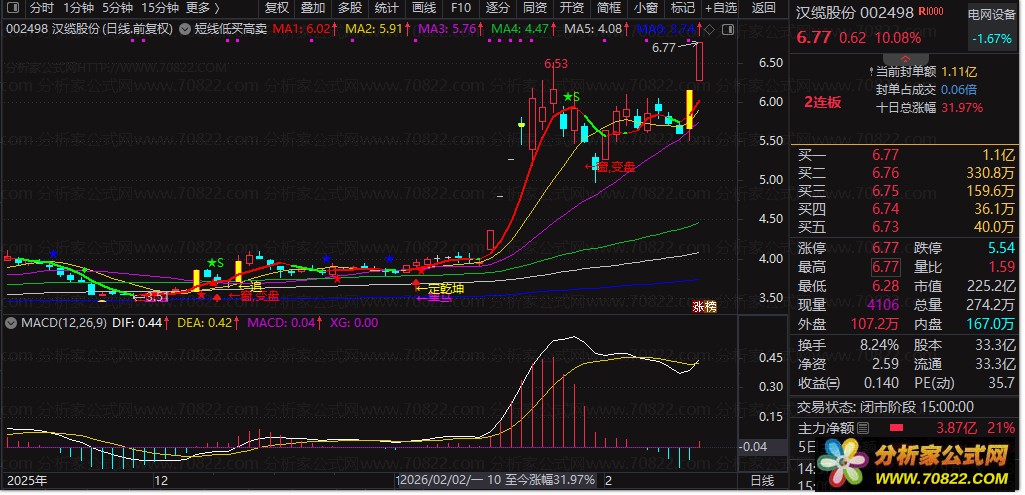This screenshot has width=1025, height=495.
Task: Click the green star S sell signal near 6.53
Action: [572, 97]
